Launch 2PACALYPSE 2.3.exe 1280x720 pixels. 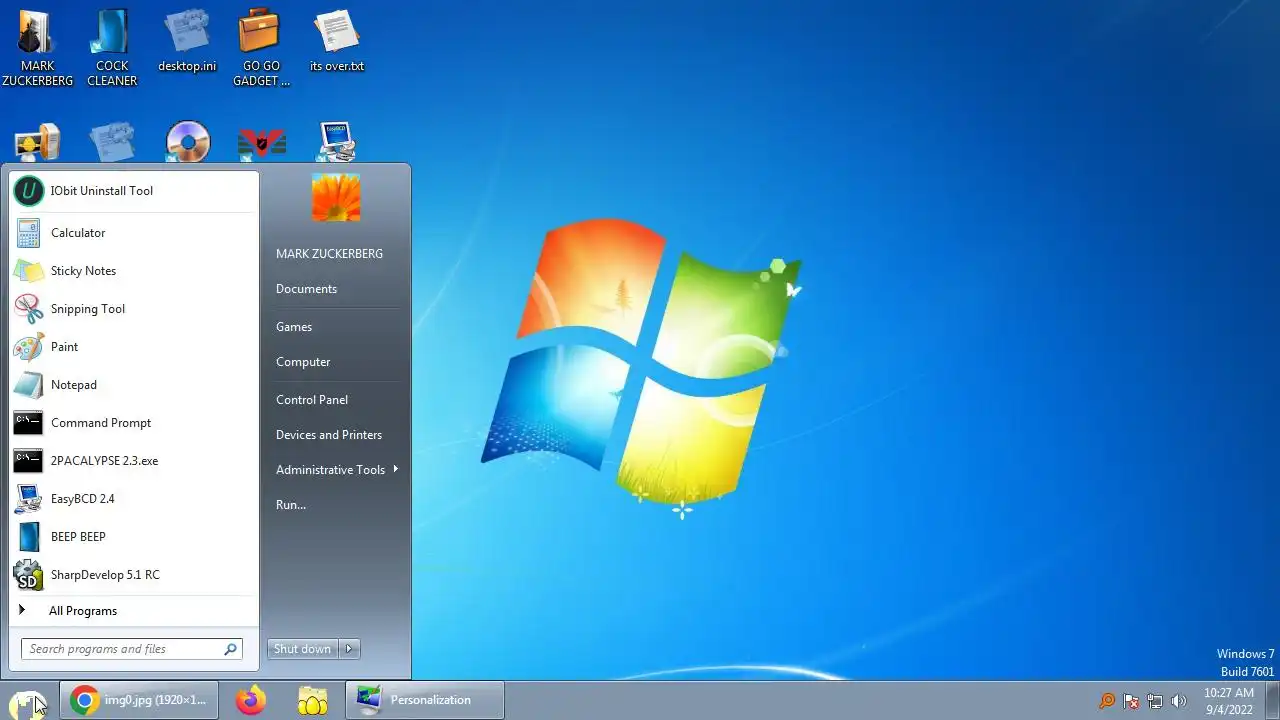tap(133, 461)
